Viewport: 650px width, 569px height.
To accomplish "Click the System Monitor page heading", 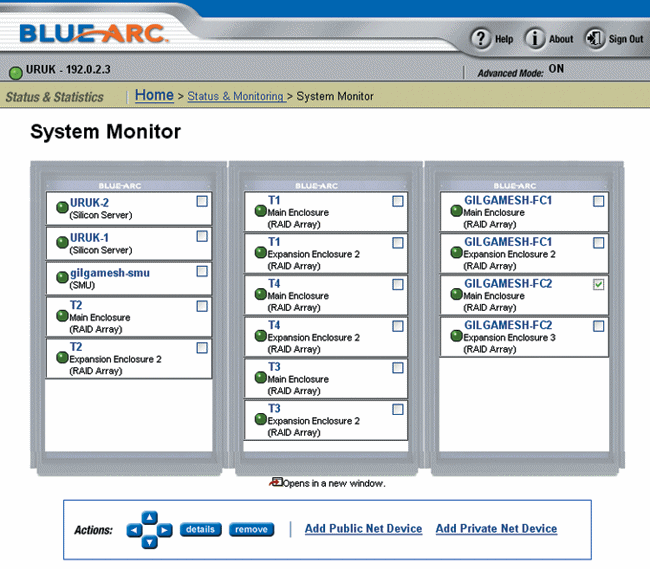I will coord(106,132).
